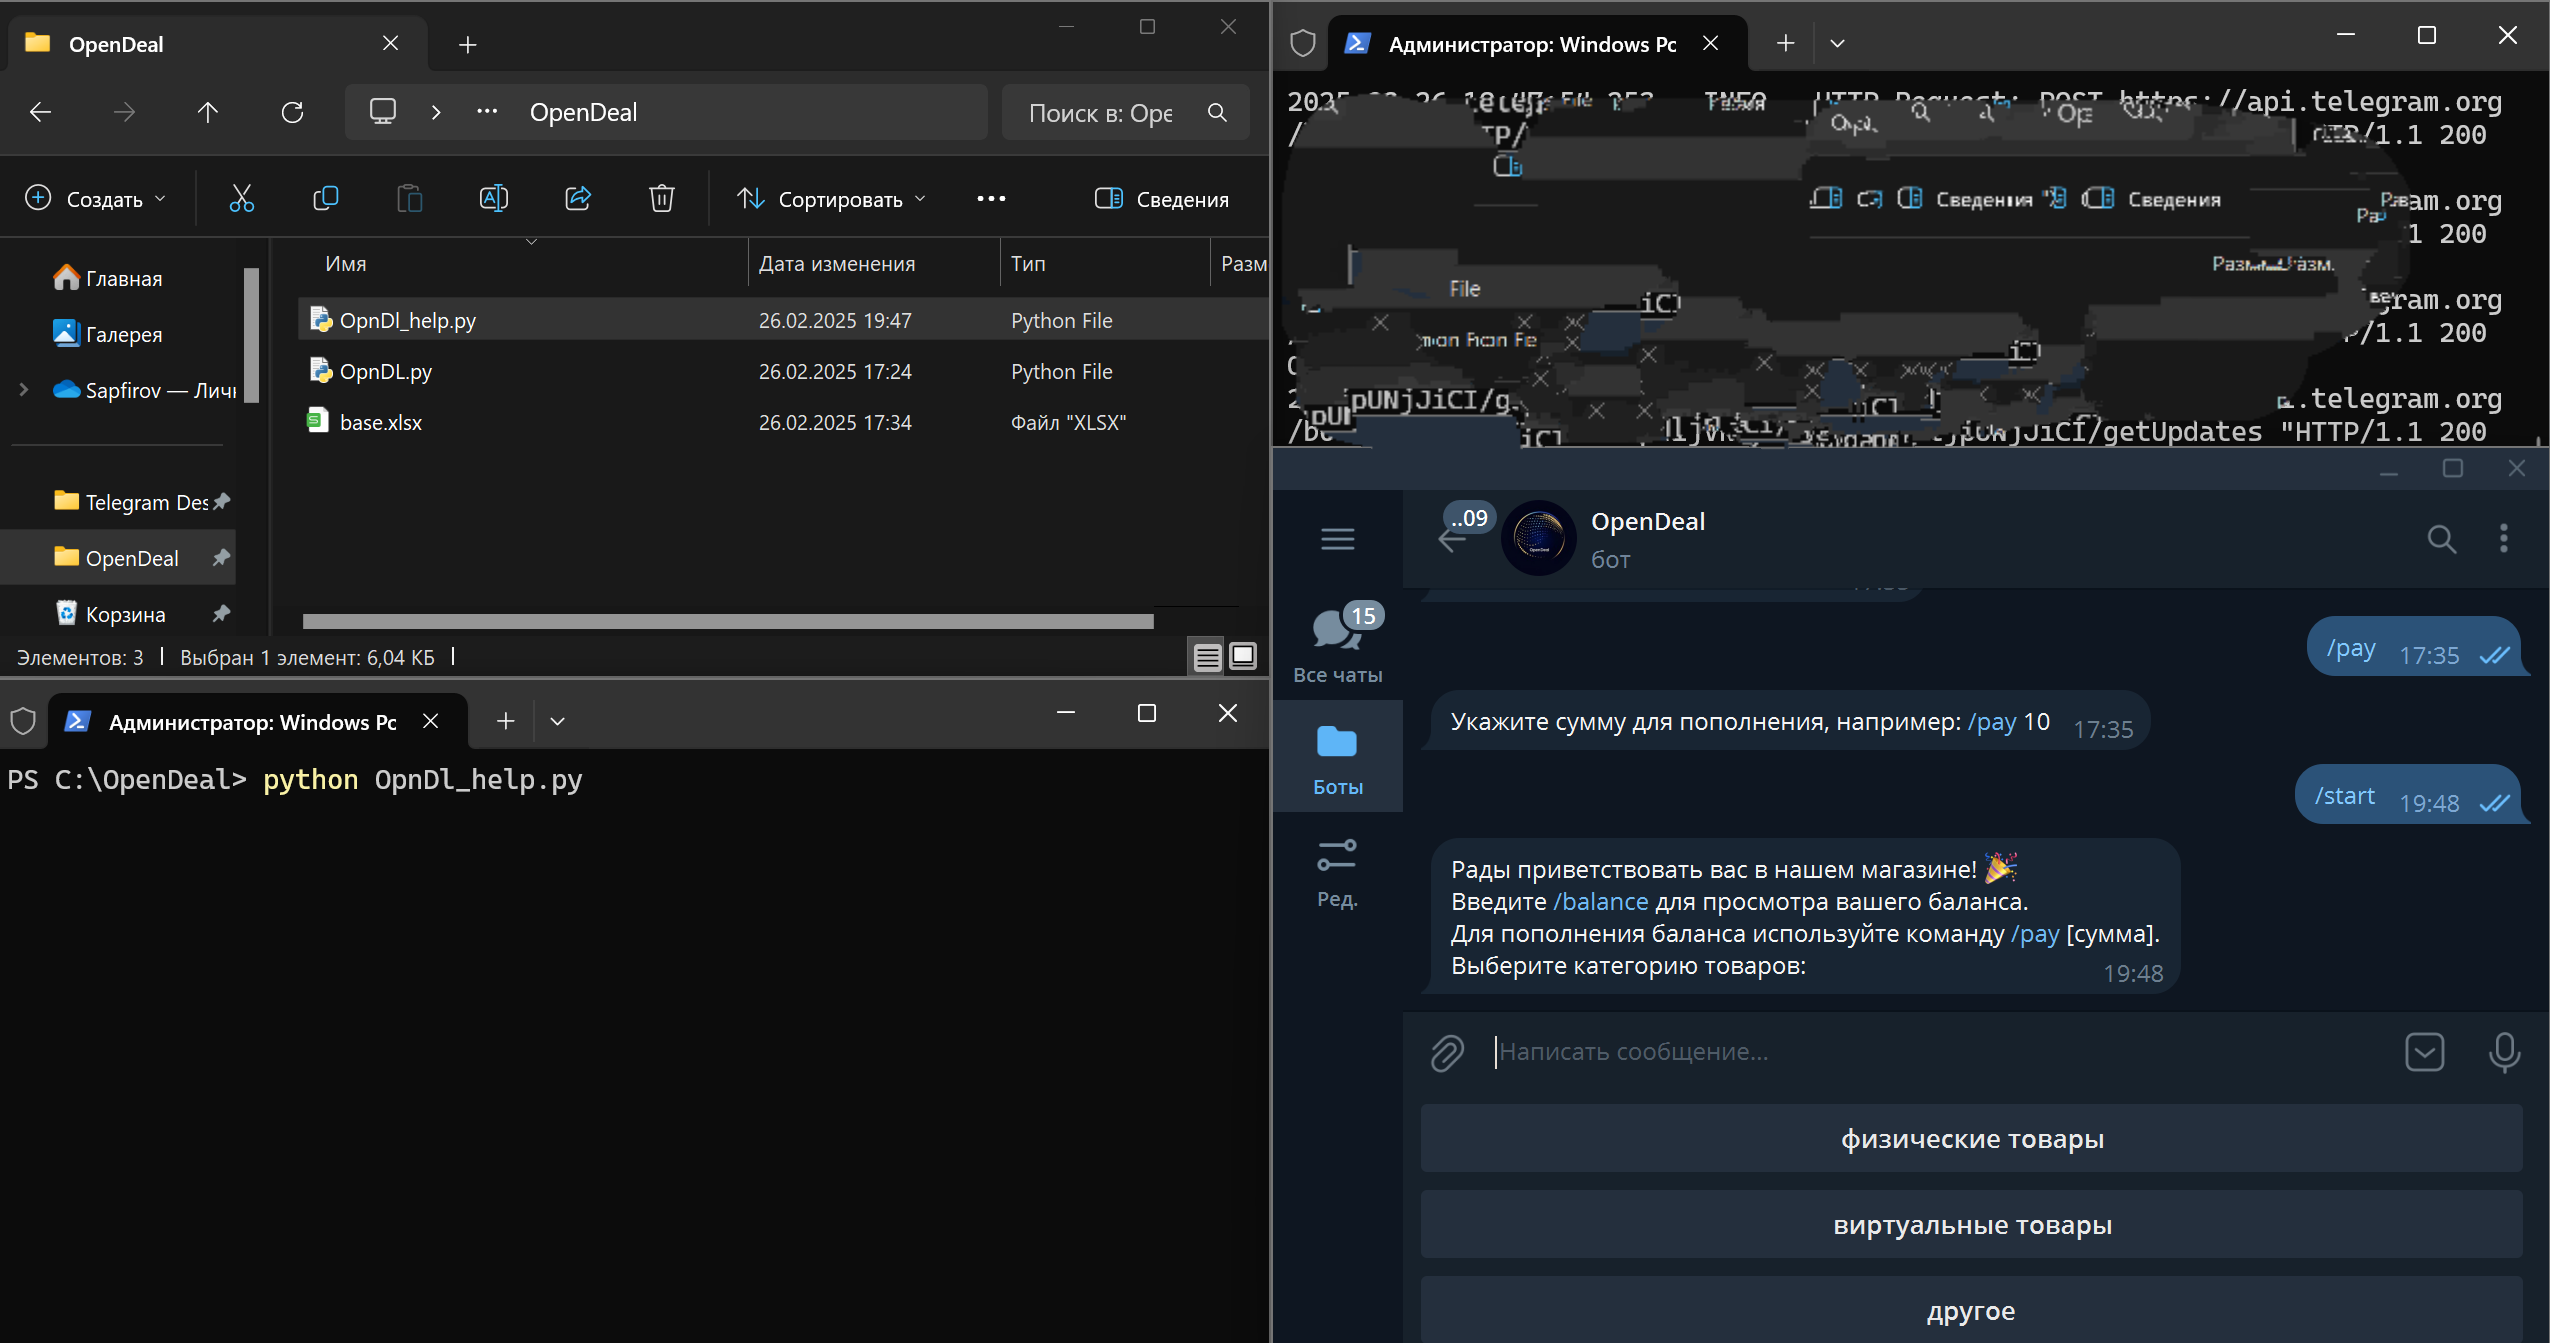Click the Написать сообщение input field

(1940, 1052)
